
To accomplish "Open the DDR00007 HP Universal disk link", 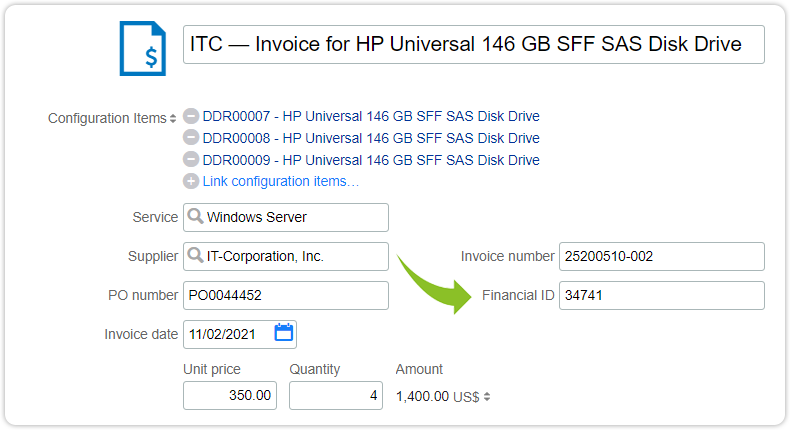I will 371,116.
